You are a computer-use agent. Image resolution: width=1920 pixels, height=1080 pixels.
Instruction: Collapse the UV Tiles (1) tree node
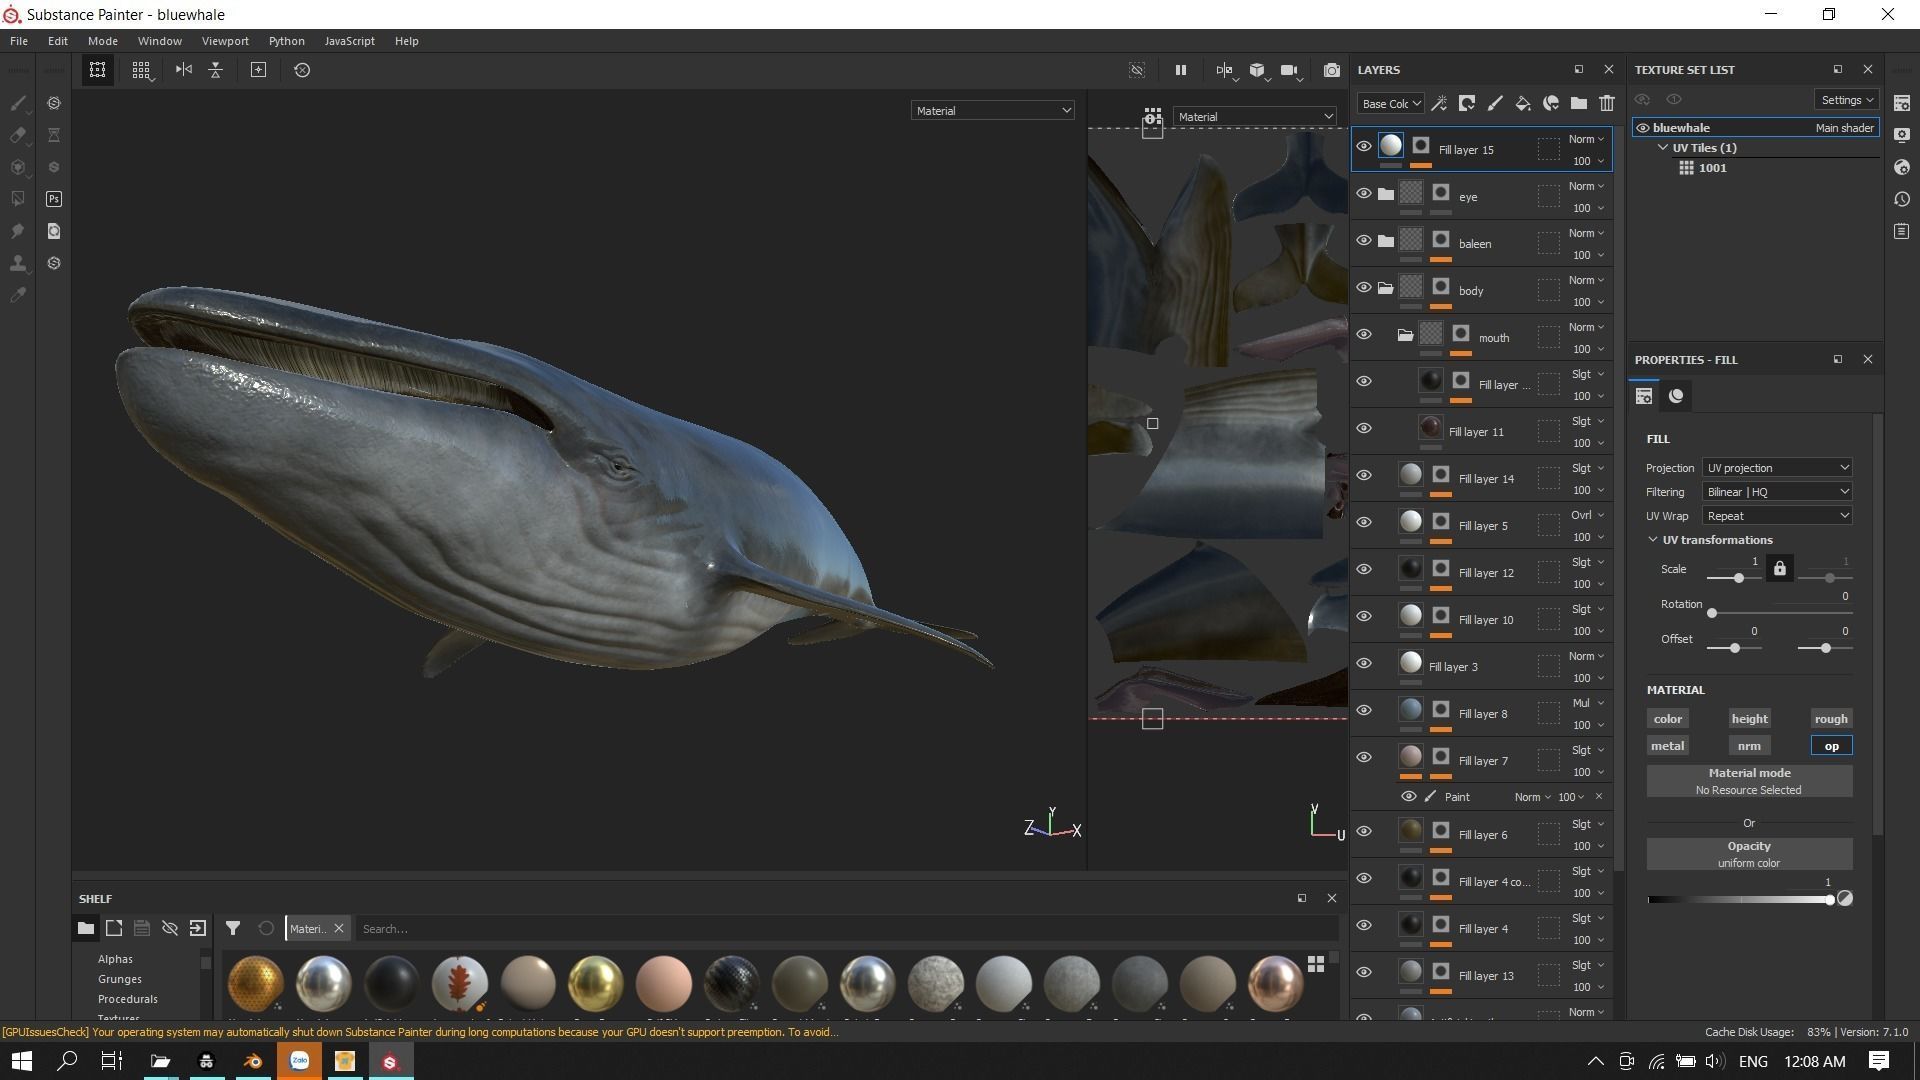click(x=1663, y=148)
